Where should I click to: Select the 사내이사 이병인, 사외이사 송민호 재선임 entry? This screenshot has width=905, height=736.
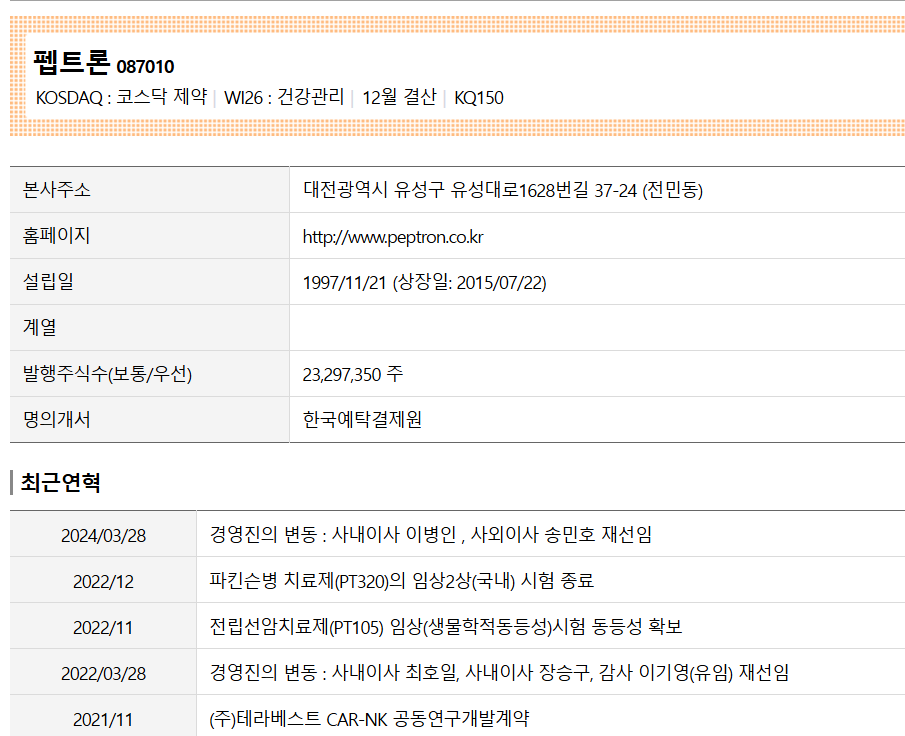point(431,534)
